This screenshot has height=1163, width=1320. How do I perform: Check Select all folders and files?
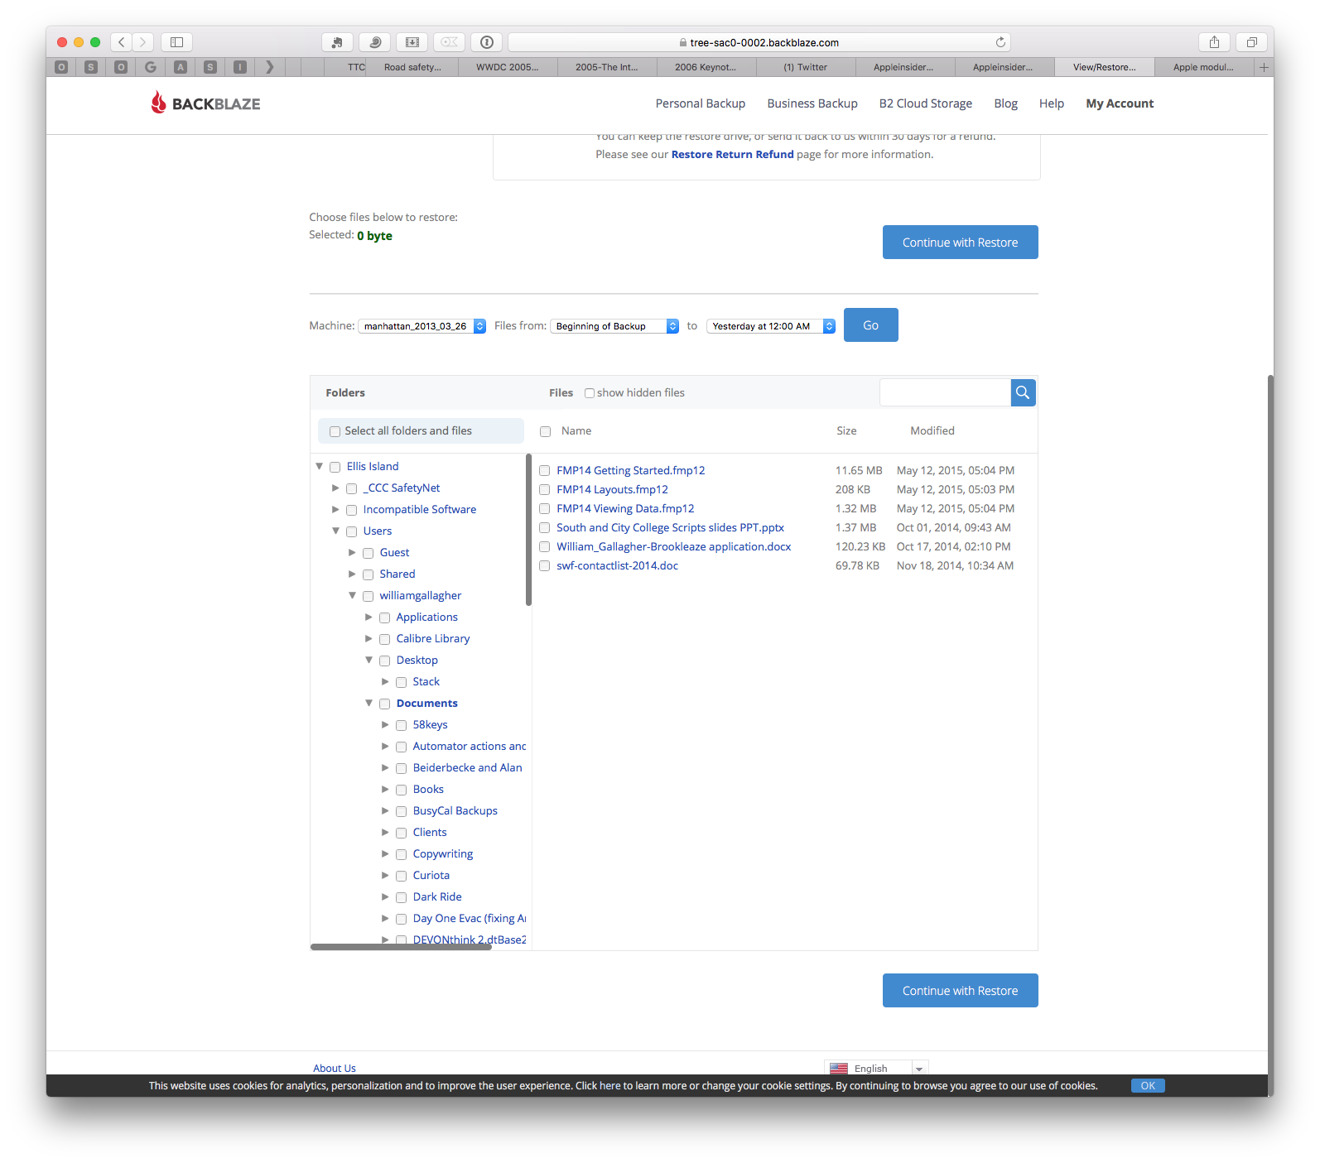(x=335, y=432)
